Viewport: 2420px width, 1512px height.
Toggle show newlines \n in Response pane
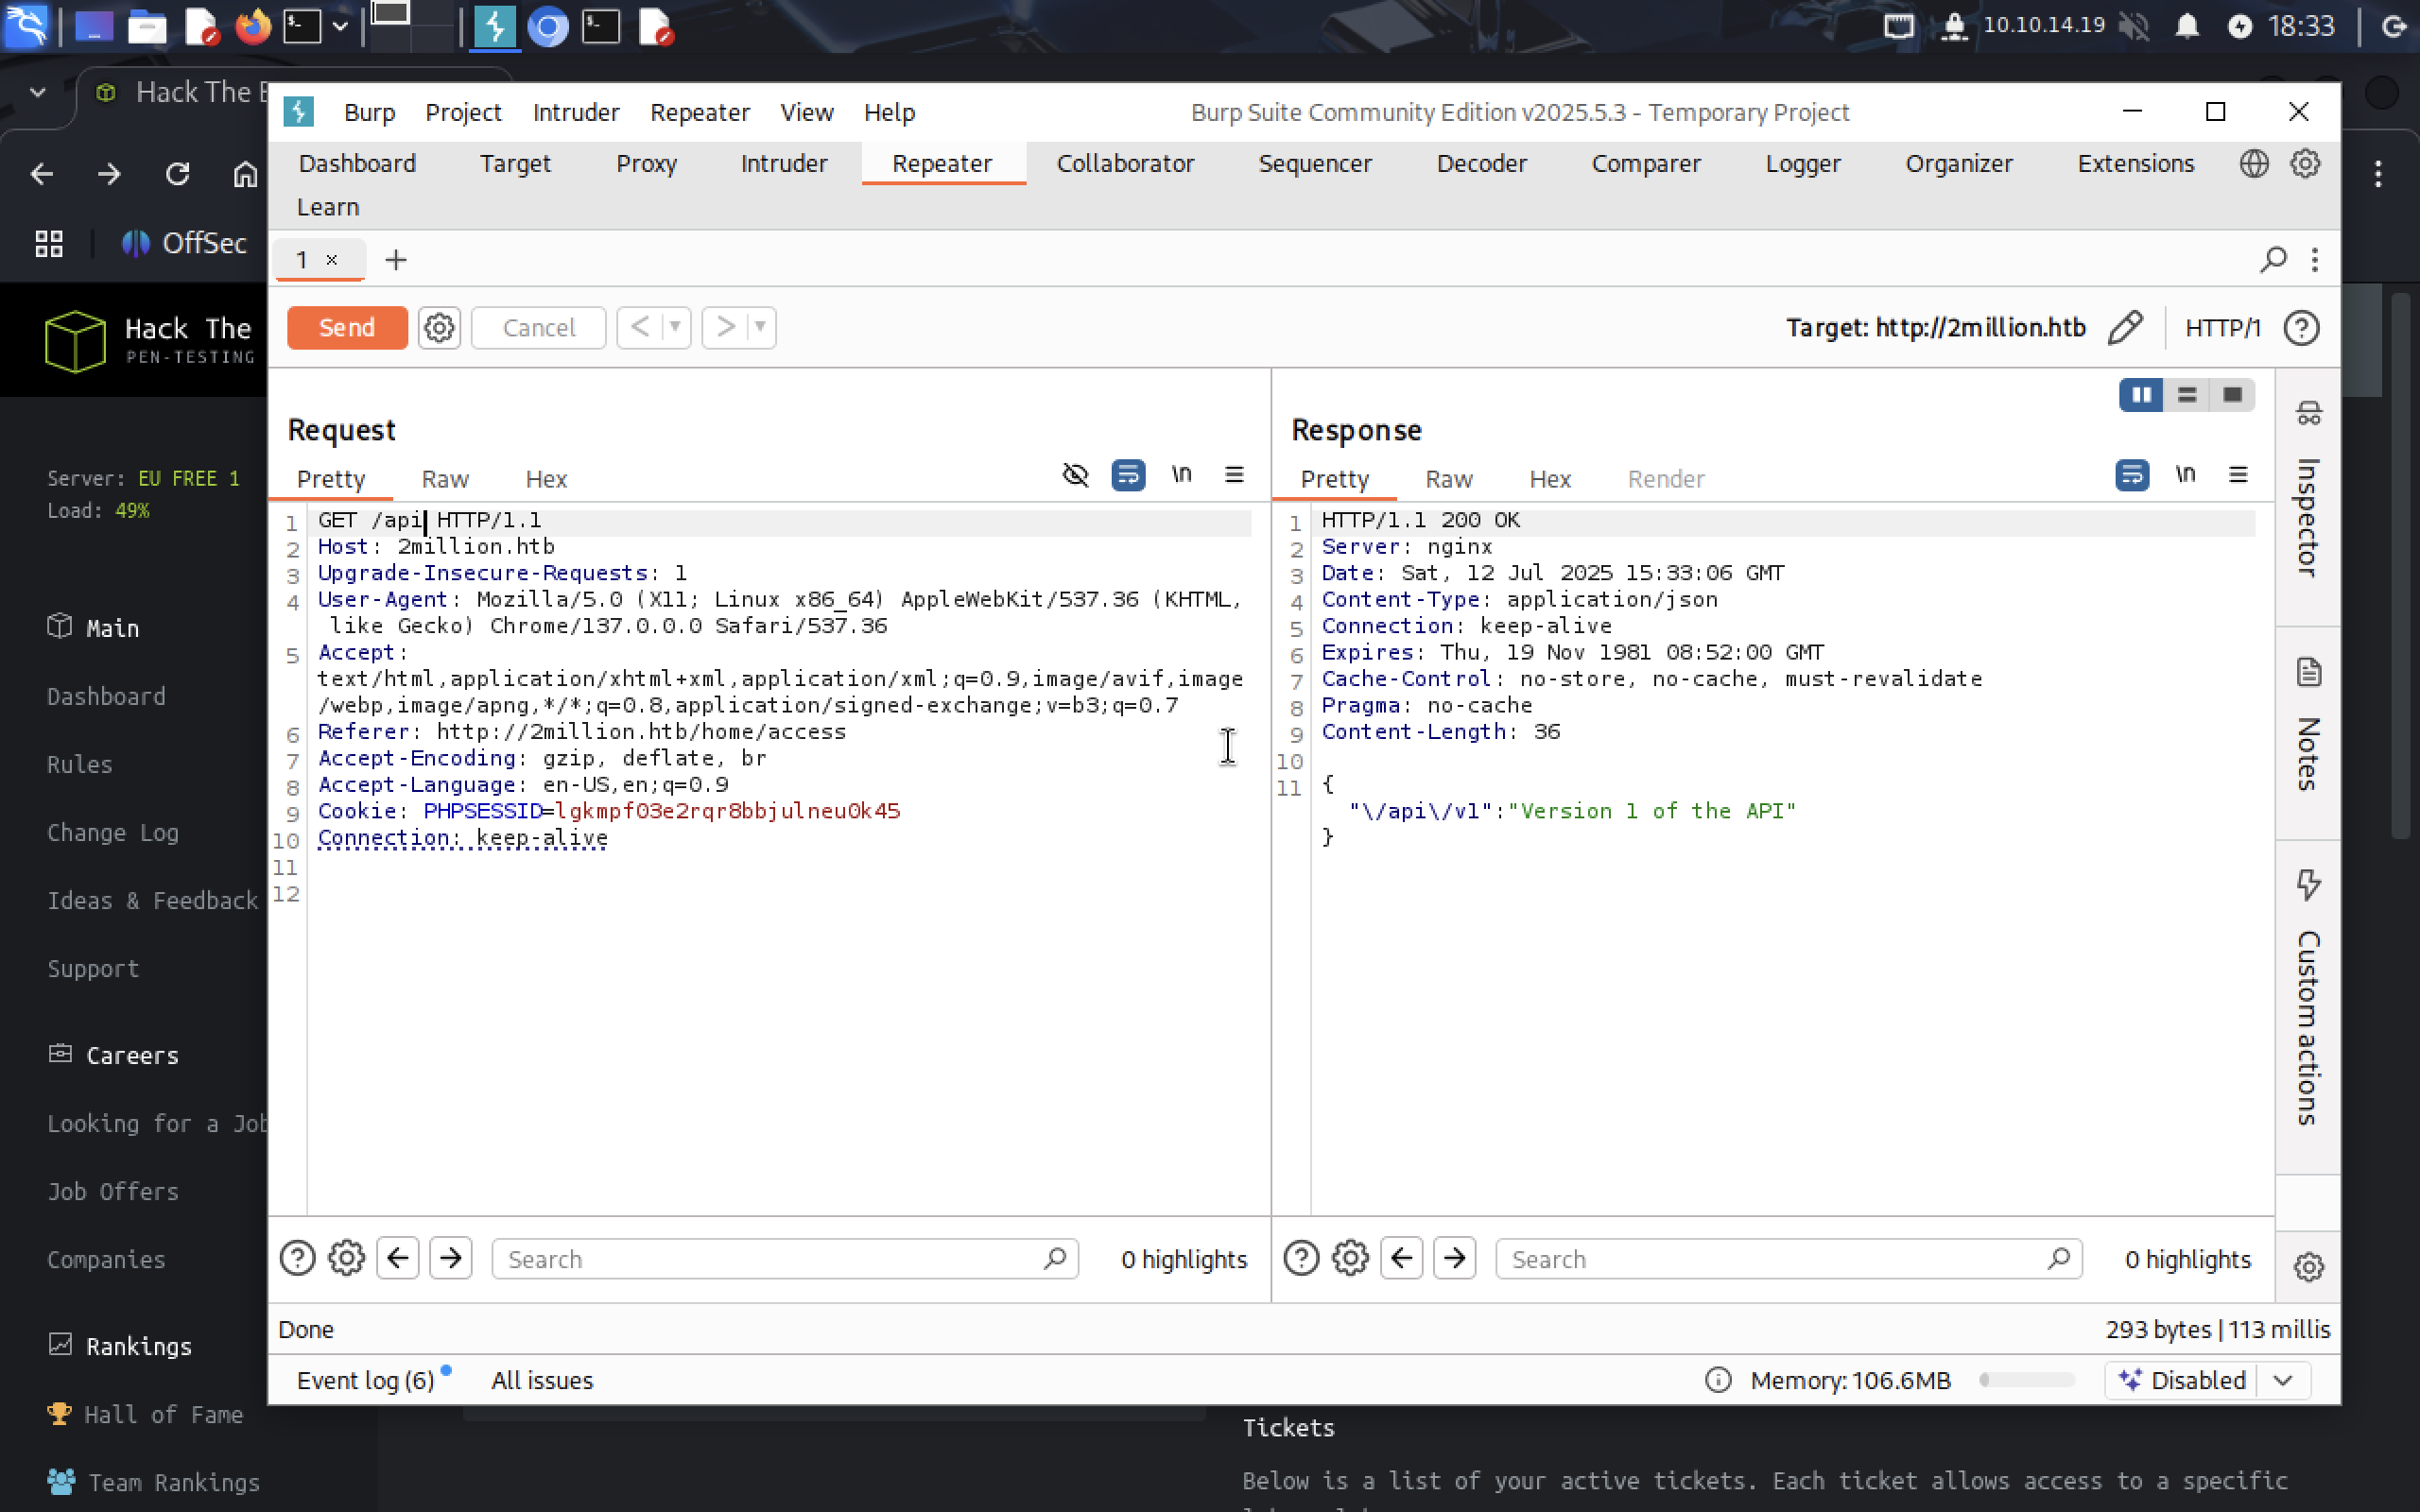[x=2186, y=474]
